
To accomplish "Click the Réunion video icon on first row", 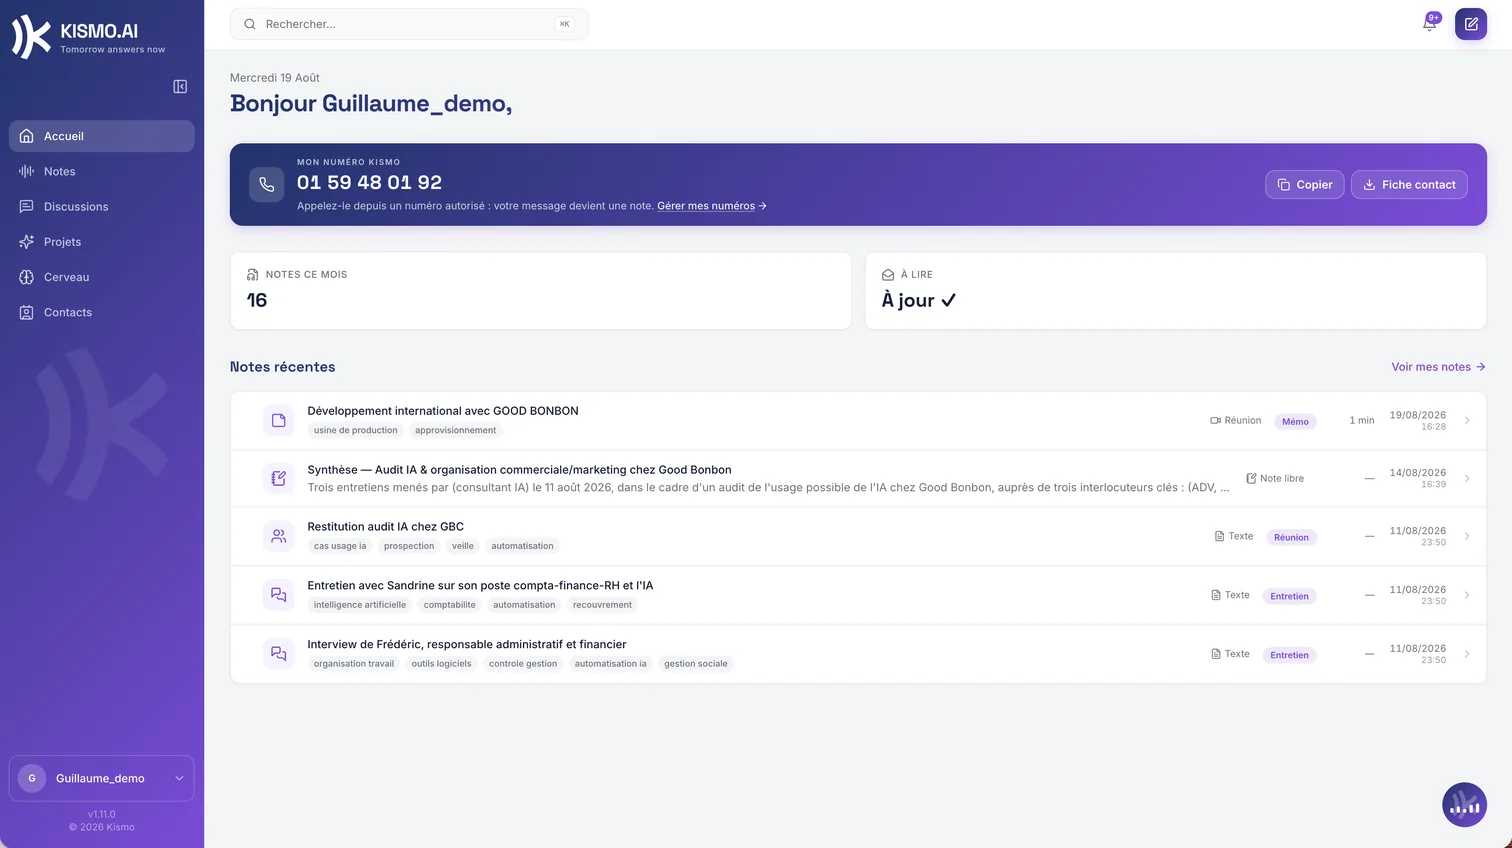I will [1216, 421].
